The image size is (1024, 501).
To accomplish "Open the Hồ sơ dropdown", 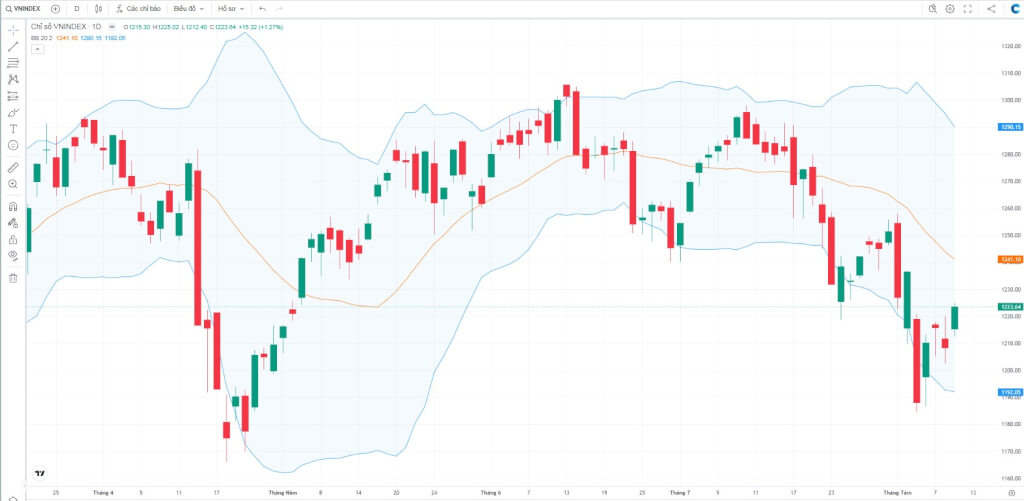I will [231, 8].
